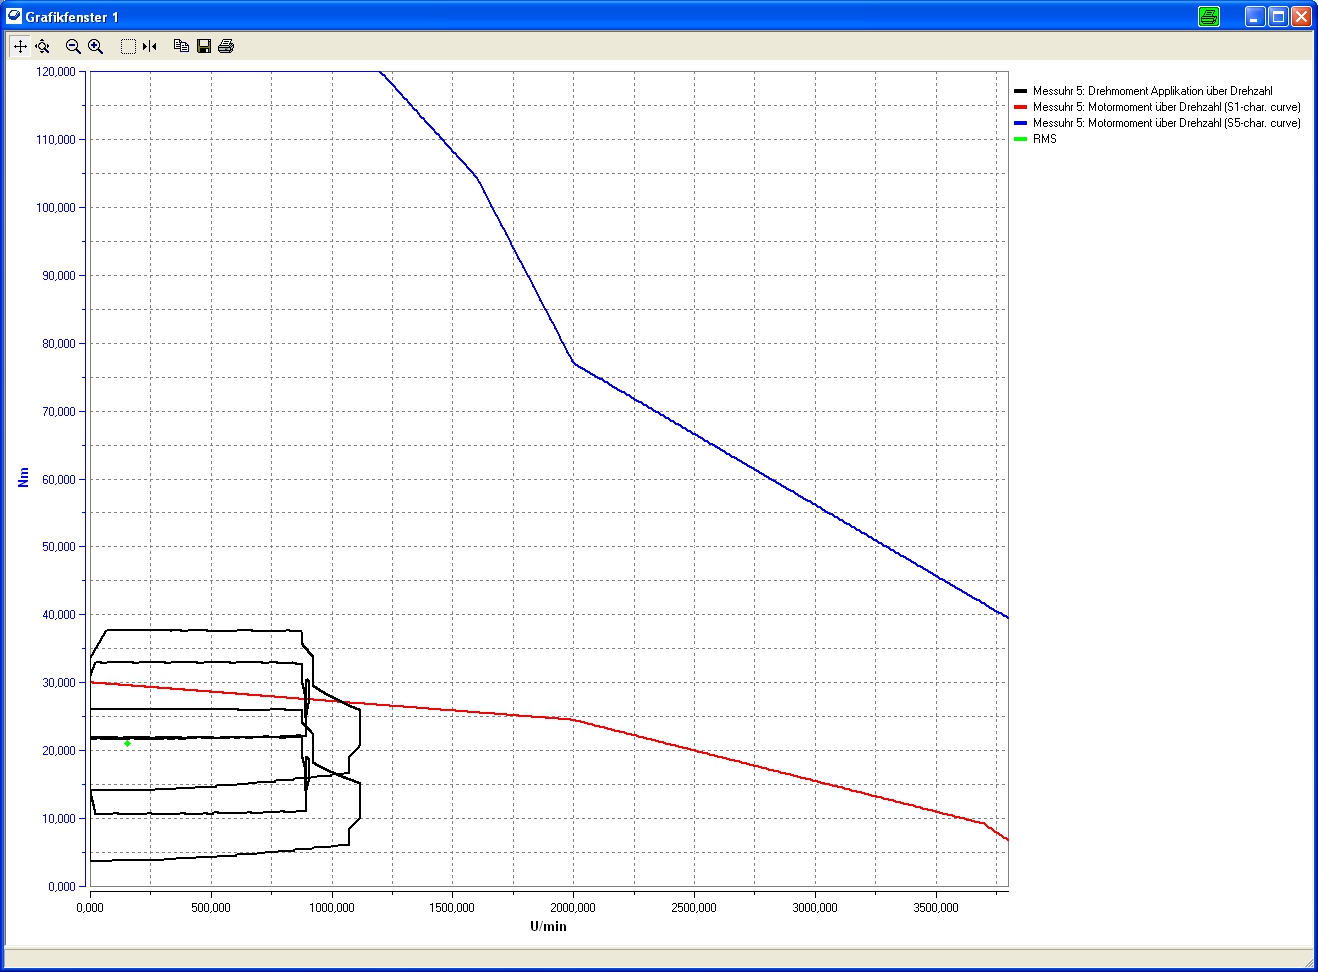The height and width of the screenshot is (972, 1318).
Task: Select the dotted rectangle selection tool
Action: click(x=128, y=46)
